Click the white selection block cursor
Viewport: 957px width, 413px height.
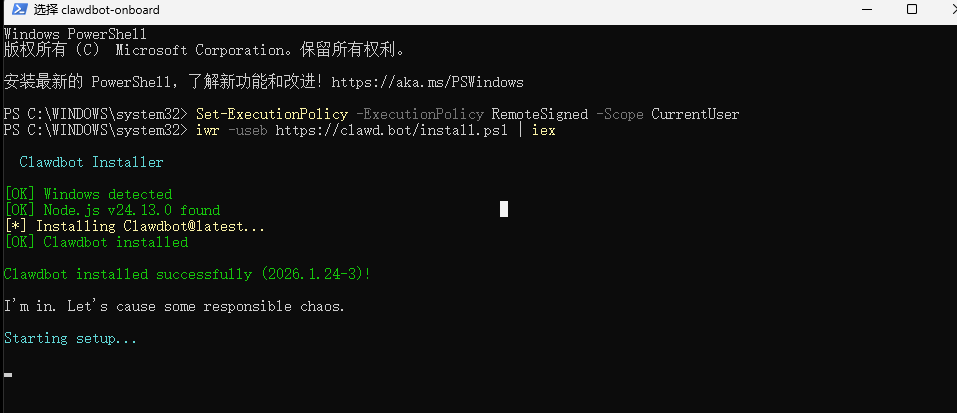point(504,209)
